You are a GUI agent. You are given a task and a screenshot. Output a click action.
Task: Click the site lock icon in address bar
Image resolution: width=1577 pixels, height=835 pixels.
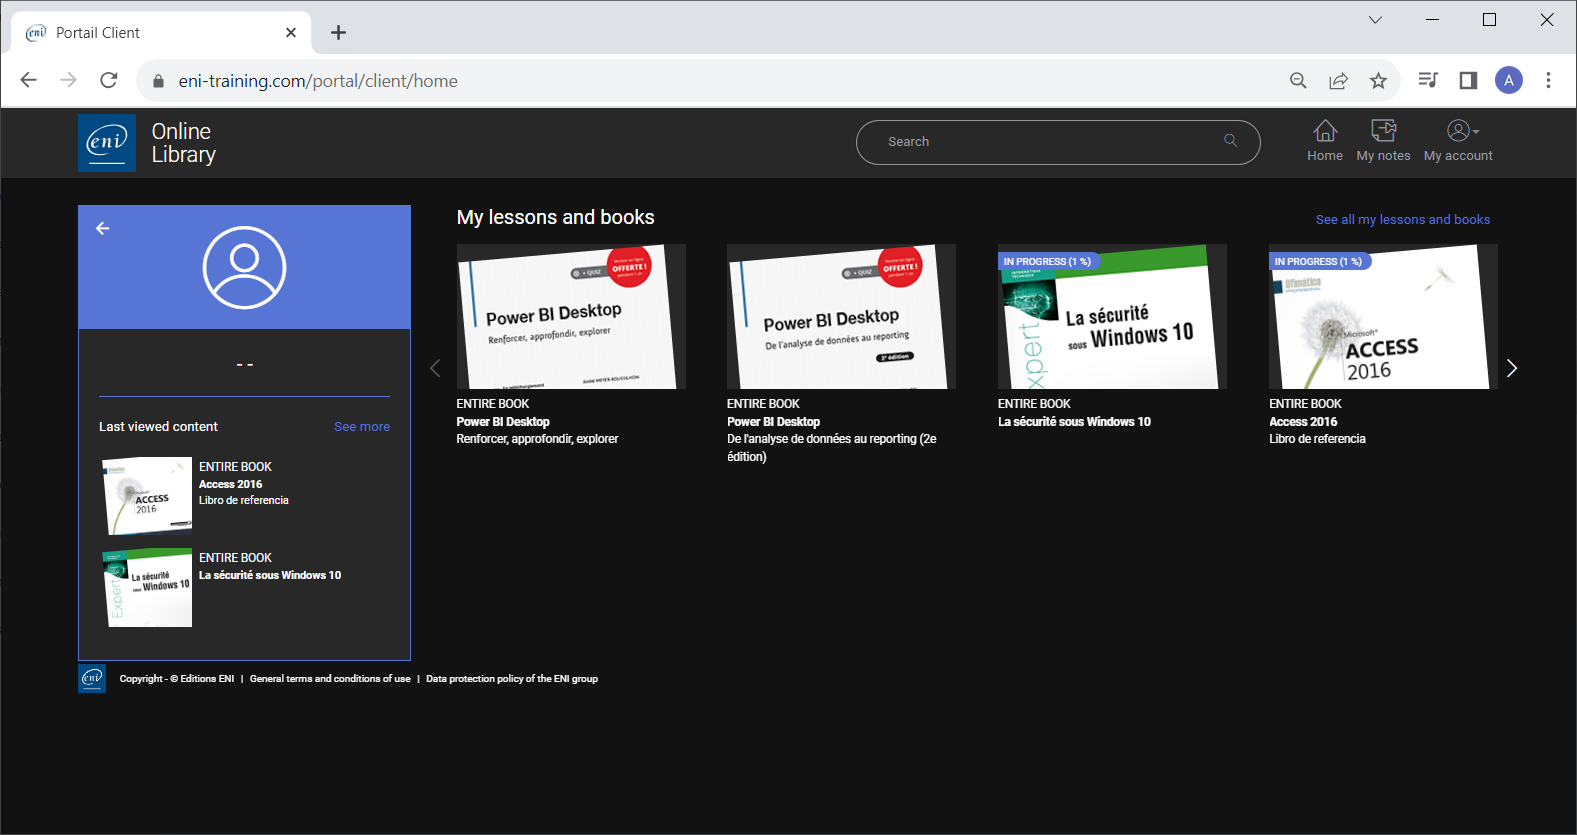point(158,81)
